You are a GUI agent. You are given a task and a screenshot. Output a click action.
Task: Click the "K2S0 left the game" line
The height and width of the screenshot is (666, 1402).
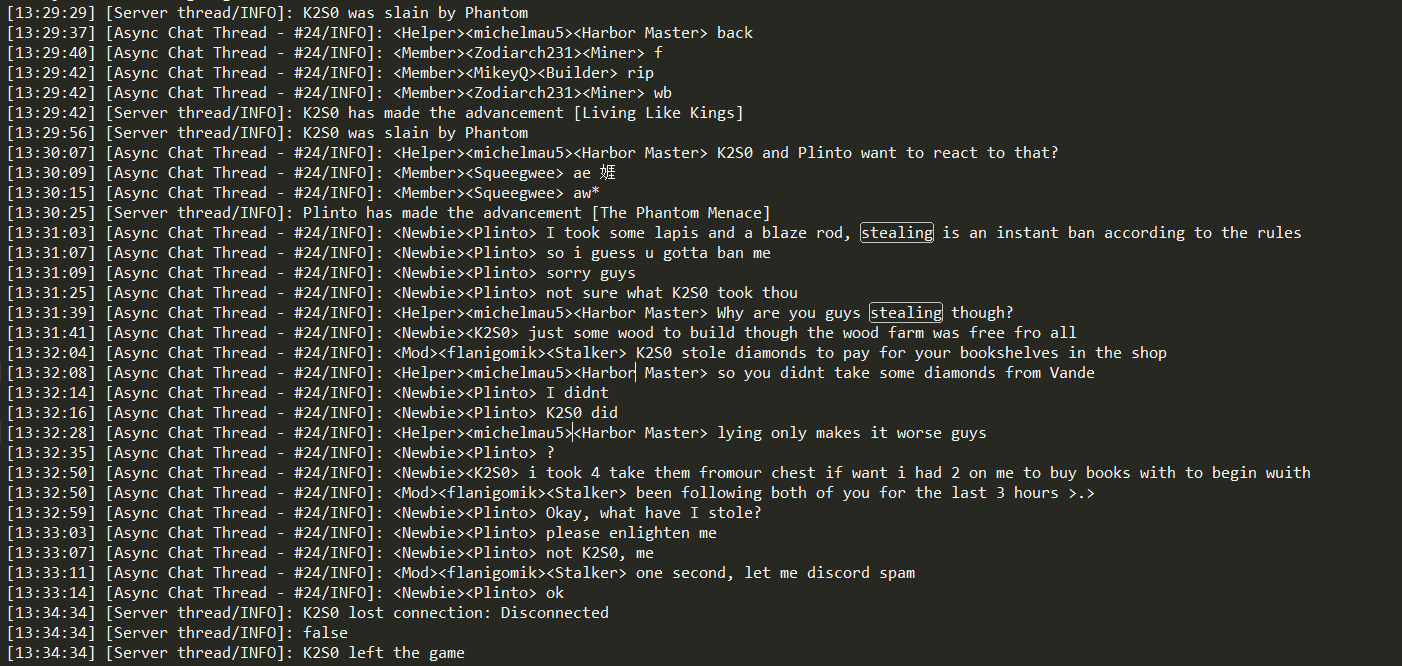coord(384,653)
